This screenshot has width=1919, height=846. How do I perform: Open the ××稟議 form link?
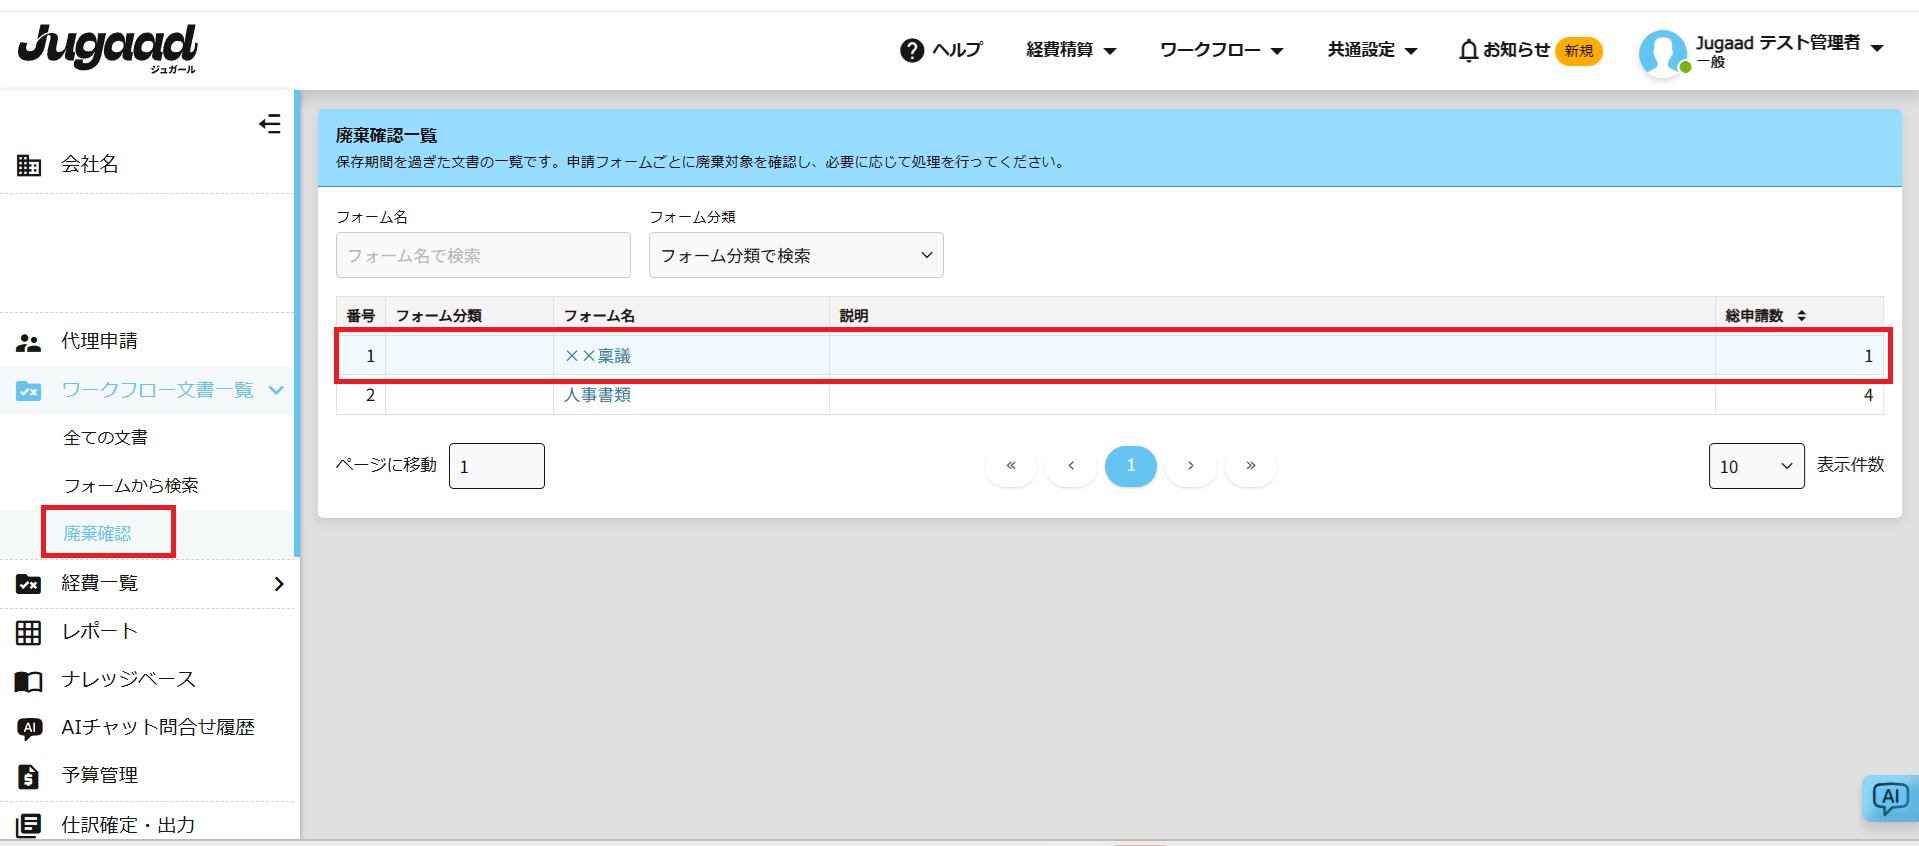(x=598, y=356)
